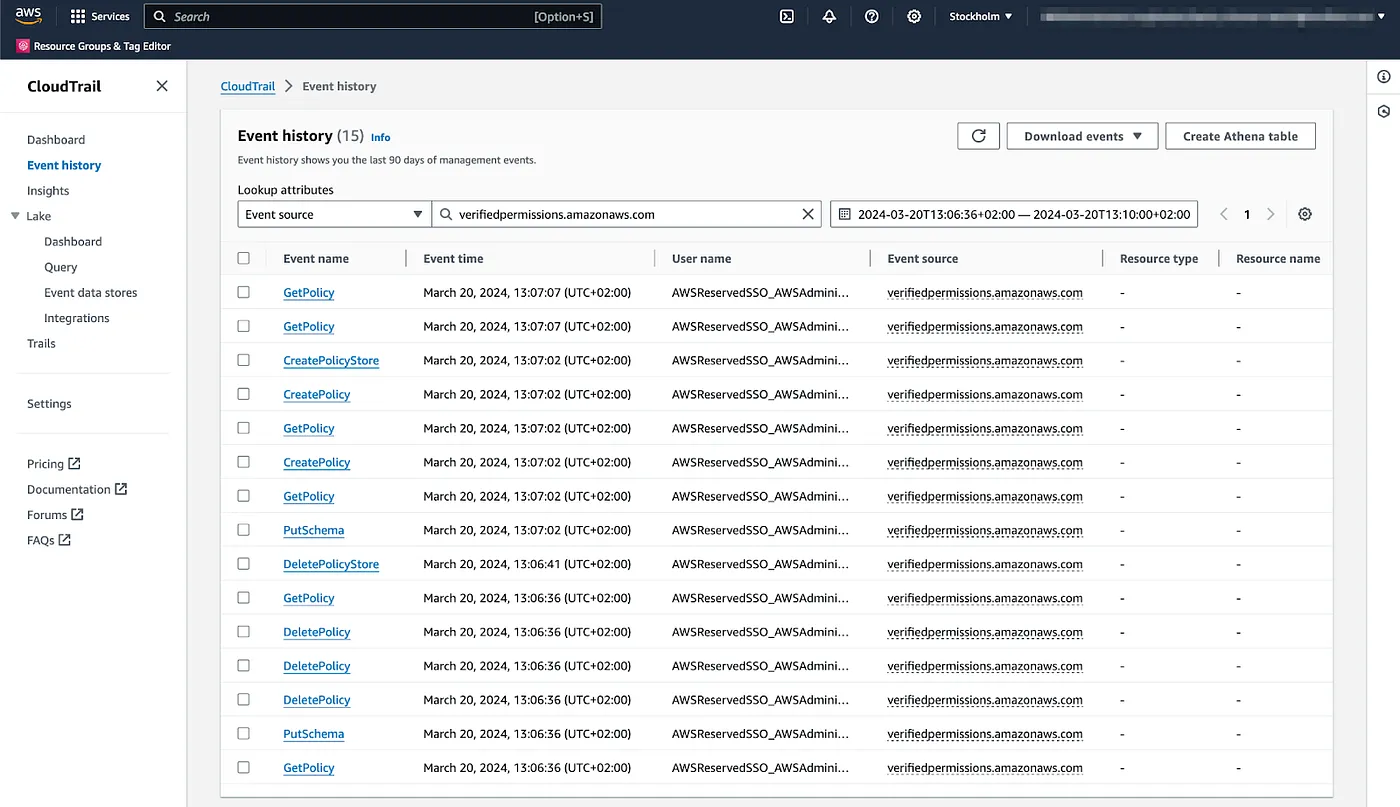Viewport: 1400px width, 807px height.
Task: Check the last GetPolicy row checkbox
Action: pyautogui.click(x=244, y=768)
